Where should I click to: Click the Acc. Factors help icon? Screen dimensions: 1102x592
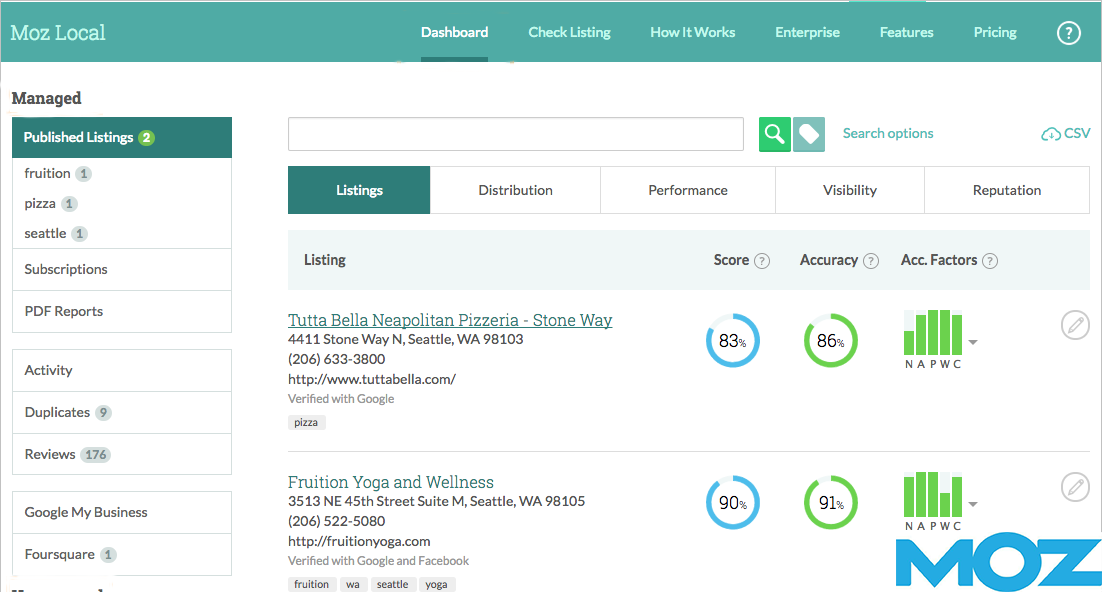(x=990, y=261)
